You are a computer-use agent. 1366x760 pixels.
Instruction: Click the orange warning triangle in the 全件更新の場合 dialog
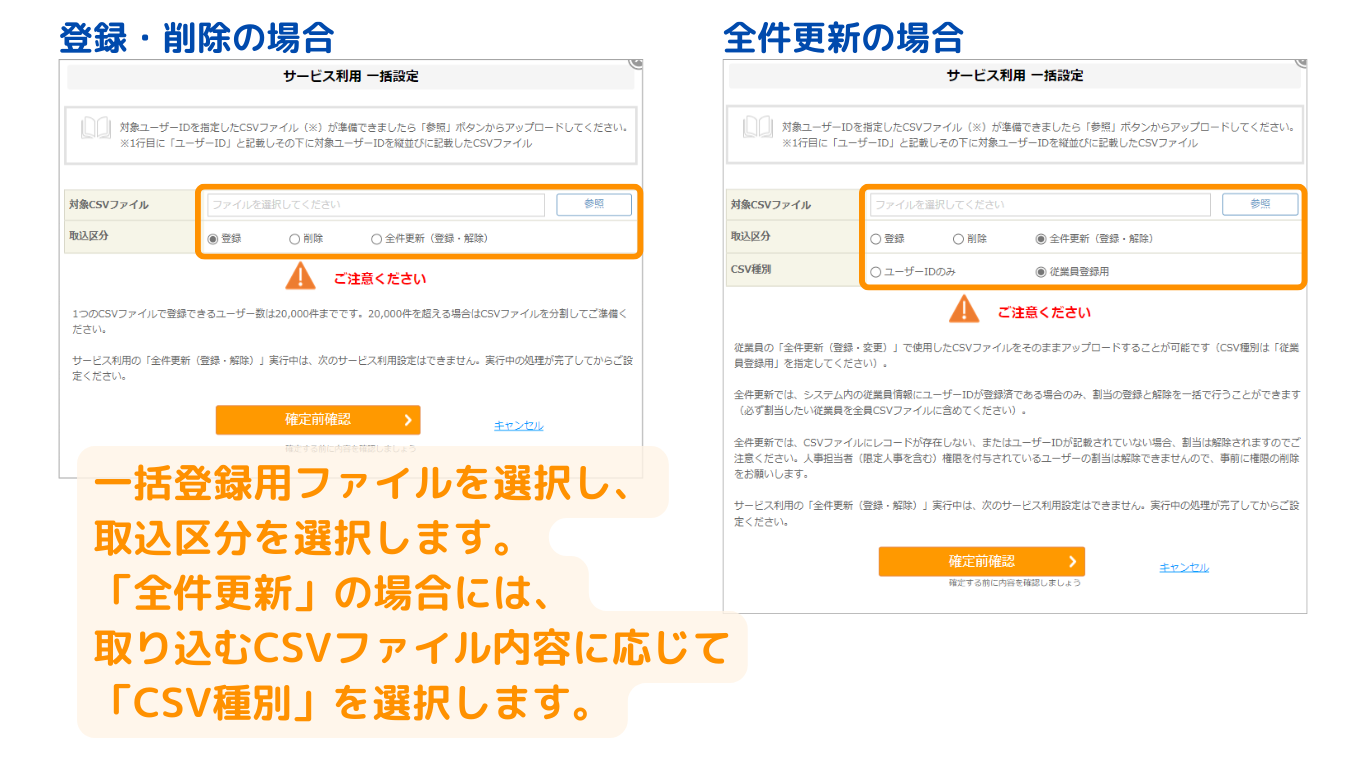pos(964,310)
